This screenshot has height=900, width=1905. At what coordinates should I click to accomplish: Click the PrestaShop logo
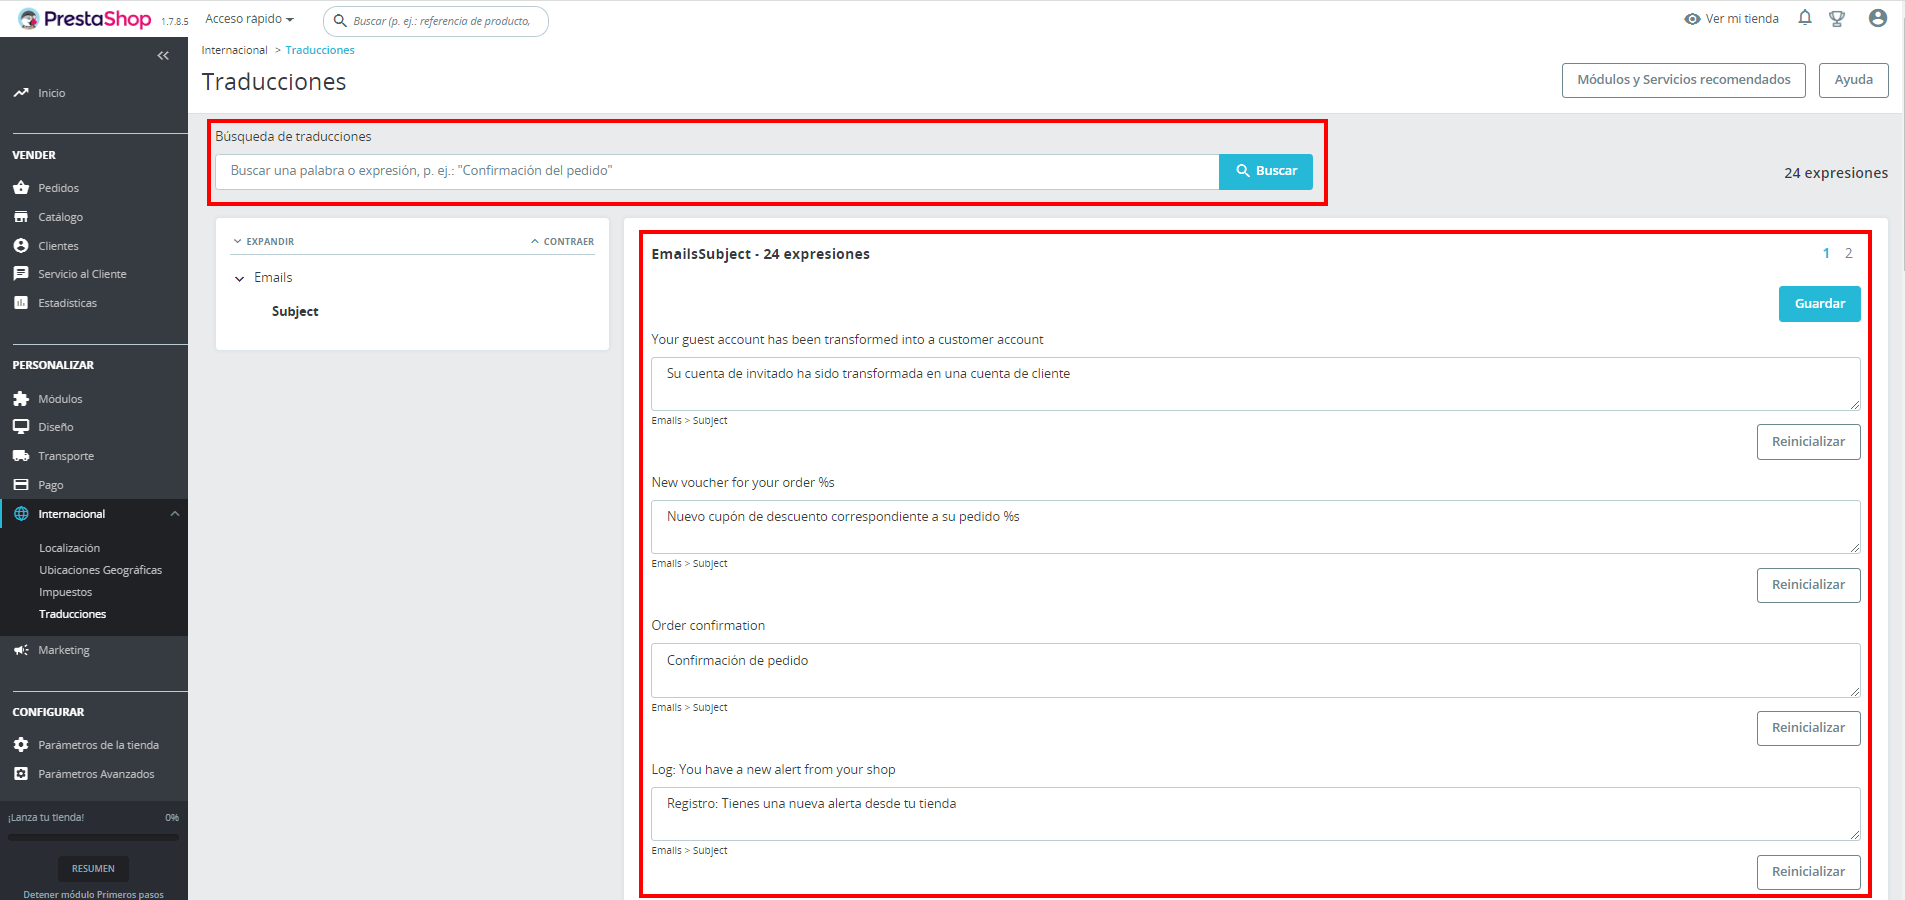coord(85,19)
